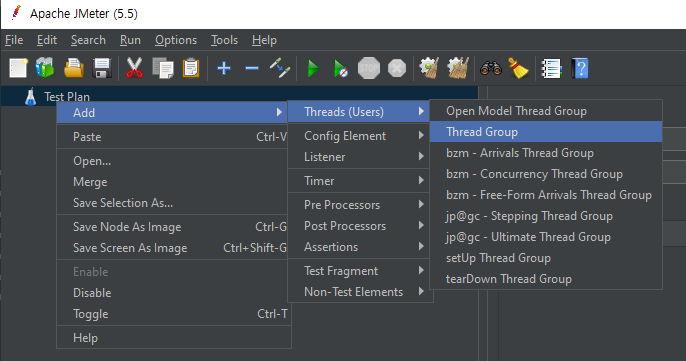686x361 pixels.
Task: Choose Merge in context menu
Action: click(172, 182)
